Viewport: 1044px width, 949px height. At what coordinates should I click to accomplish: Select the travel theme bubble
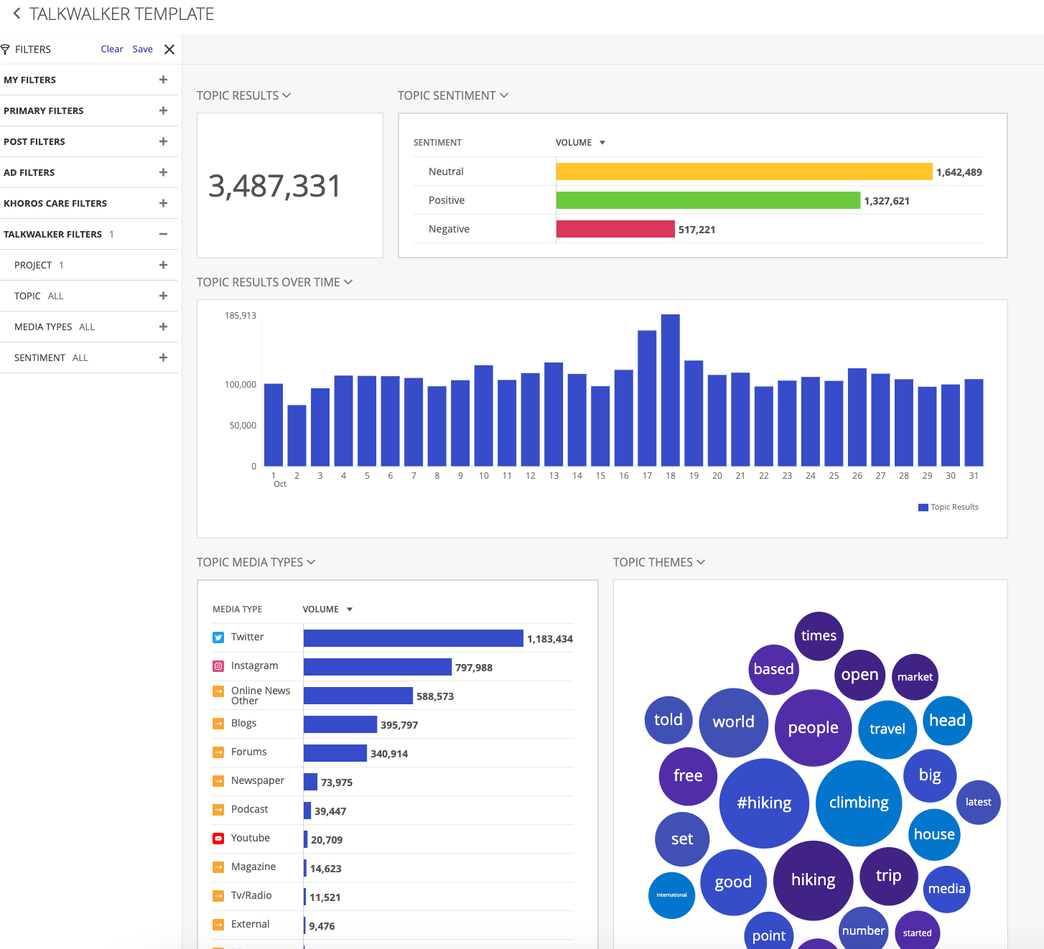click(888, 729)
